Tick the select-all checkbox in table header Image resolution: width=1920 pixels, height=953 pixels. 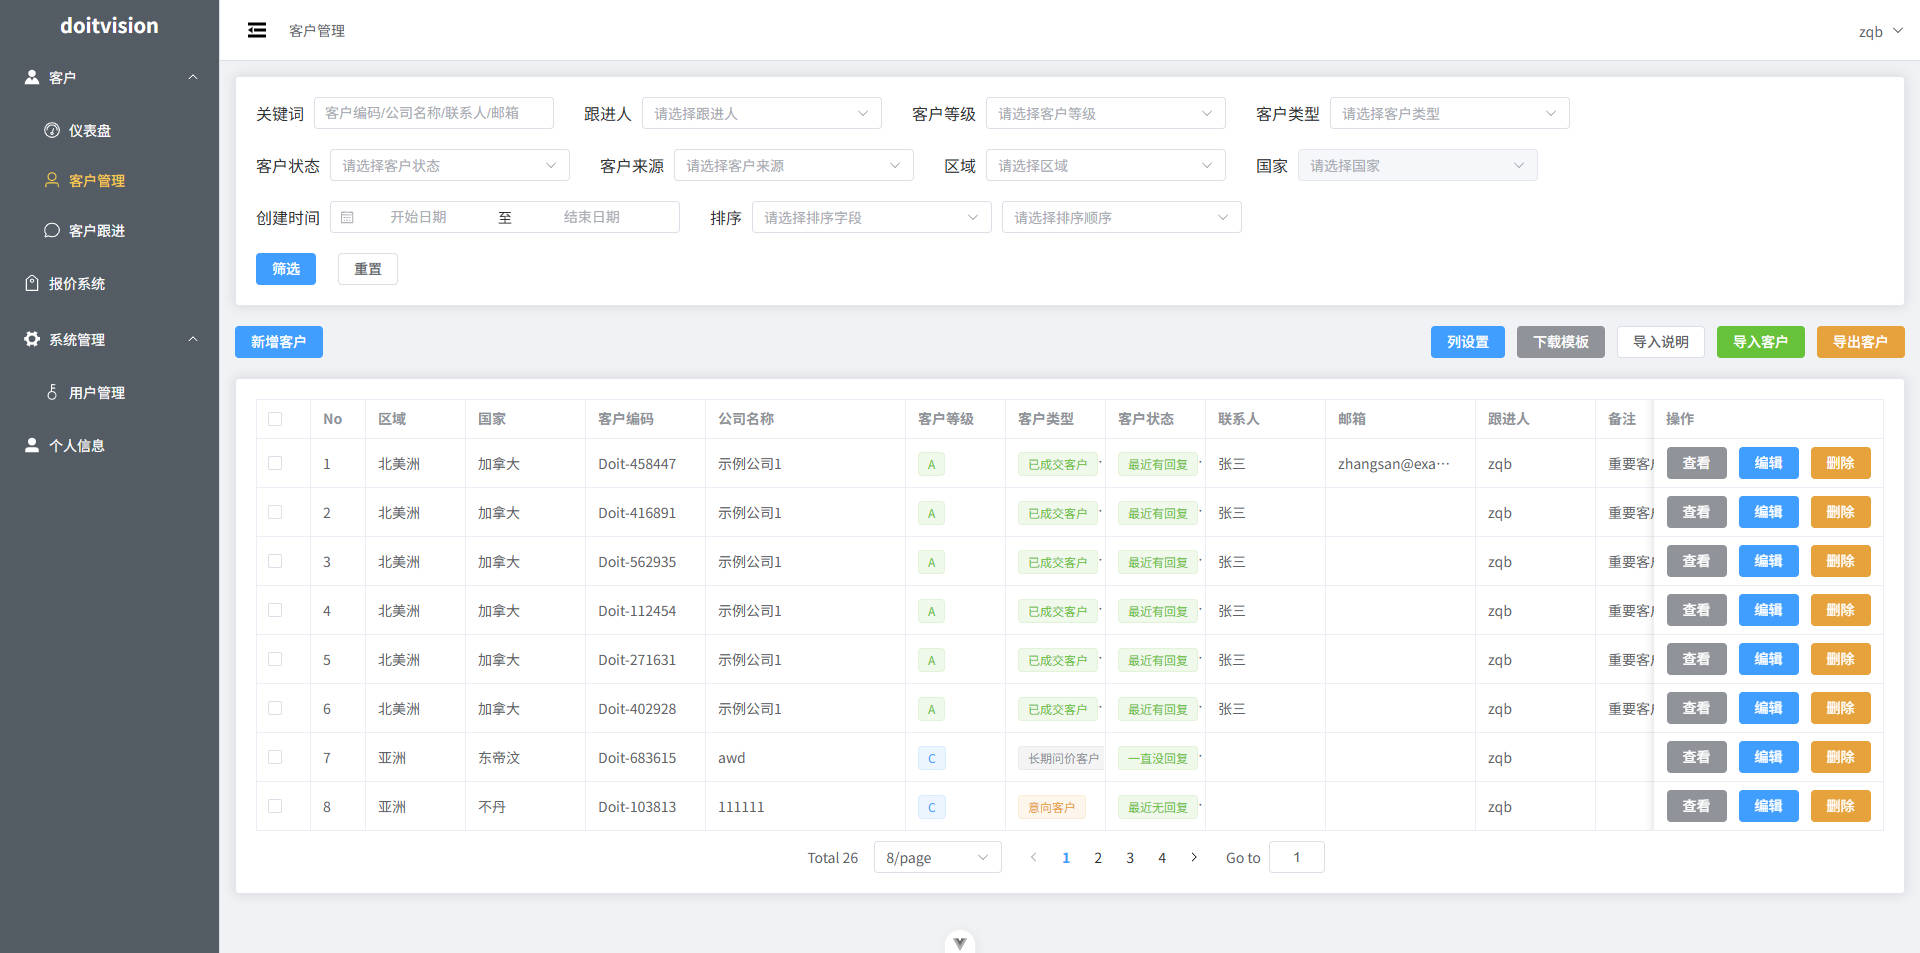[275, 419]
